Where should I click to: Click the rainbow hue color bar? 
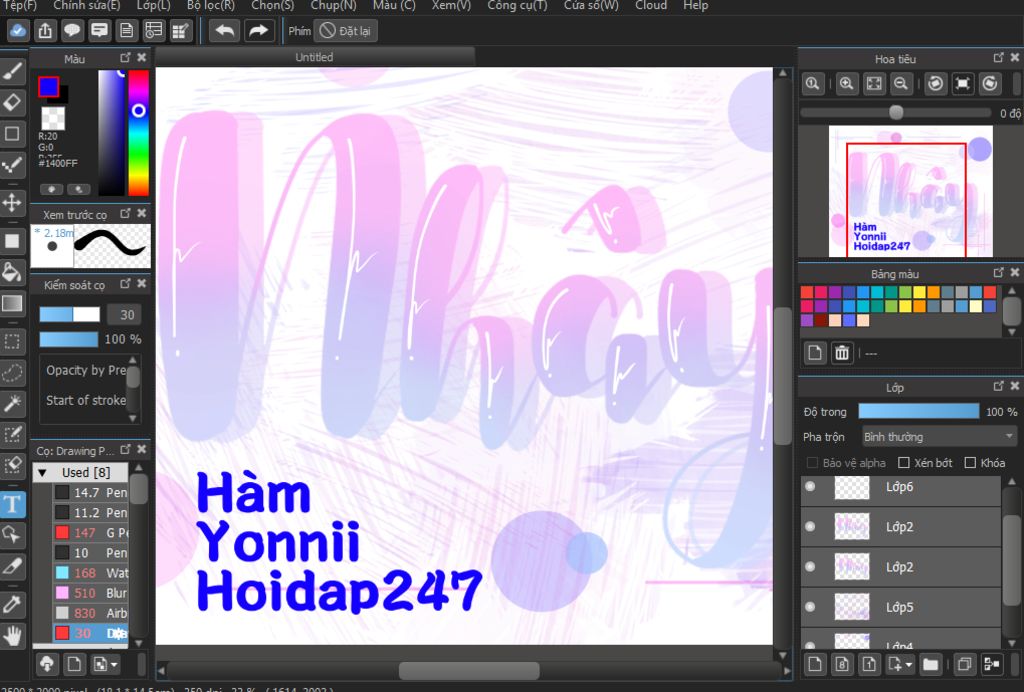pyautogui.click(x=138, y=133)
